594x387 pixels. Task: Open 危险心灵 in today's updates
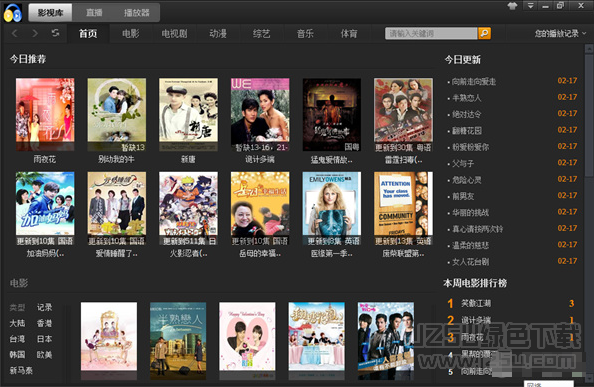[x=466, y=180]
